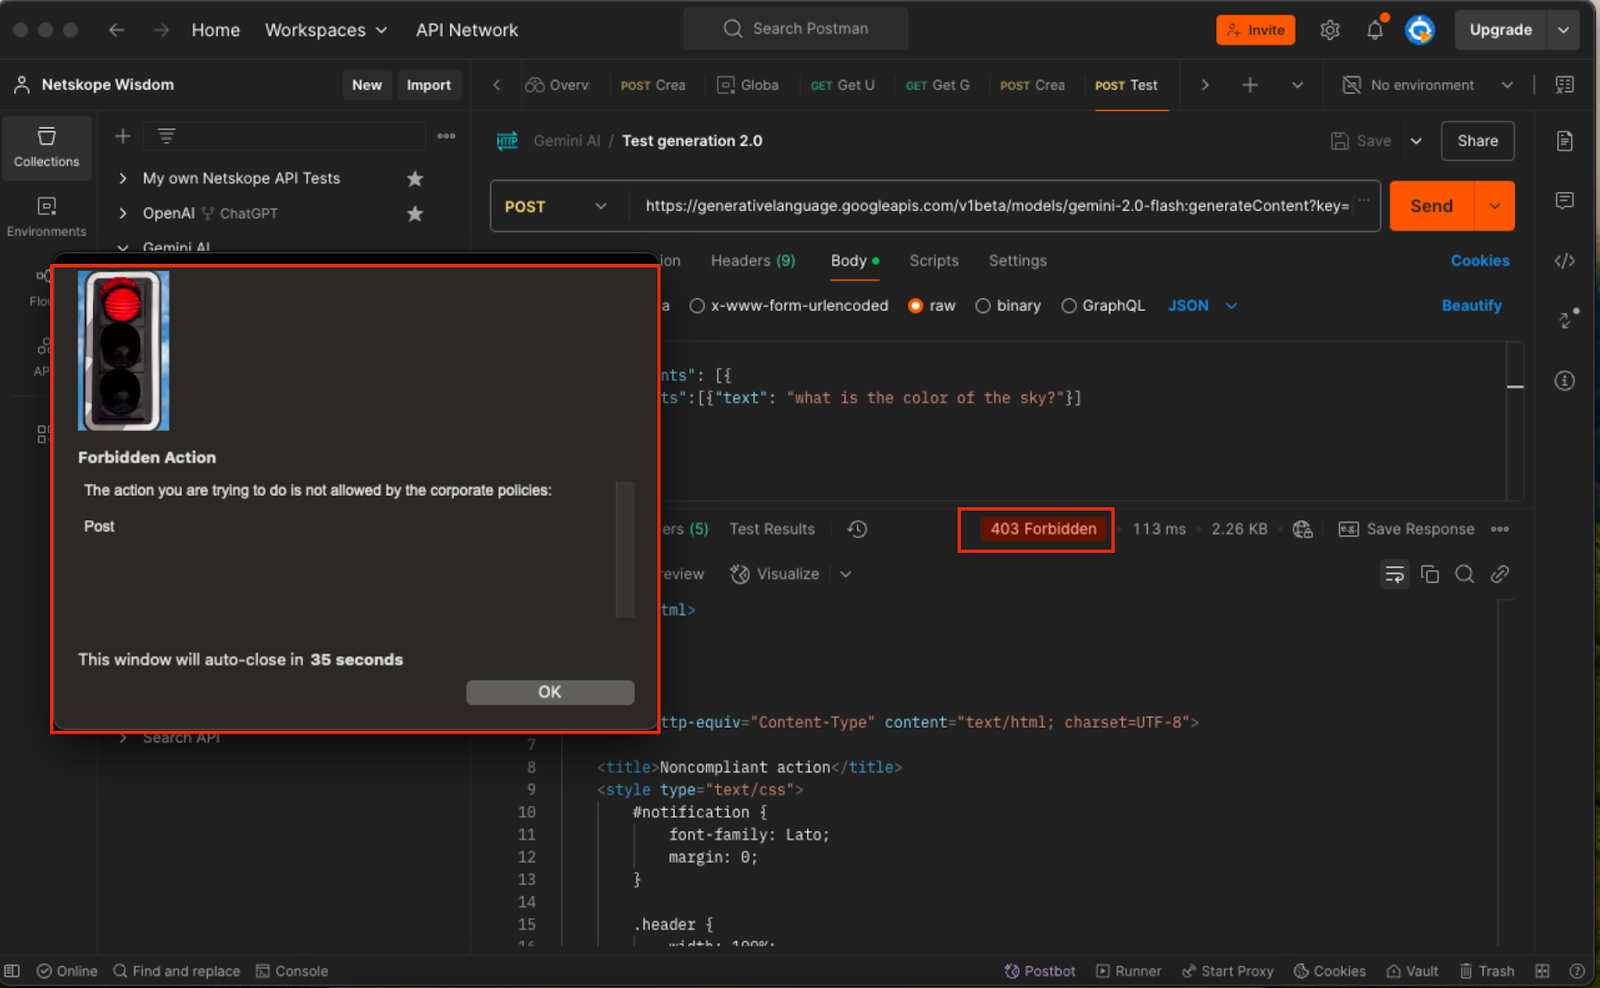Expand the OpenAI collection

pos(123,213)
